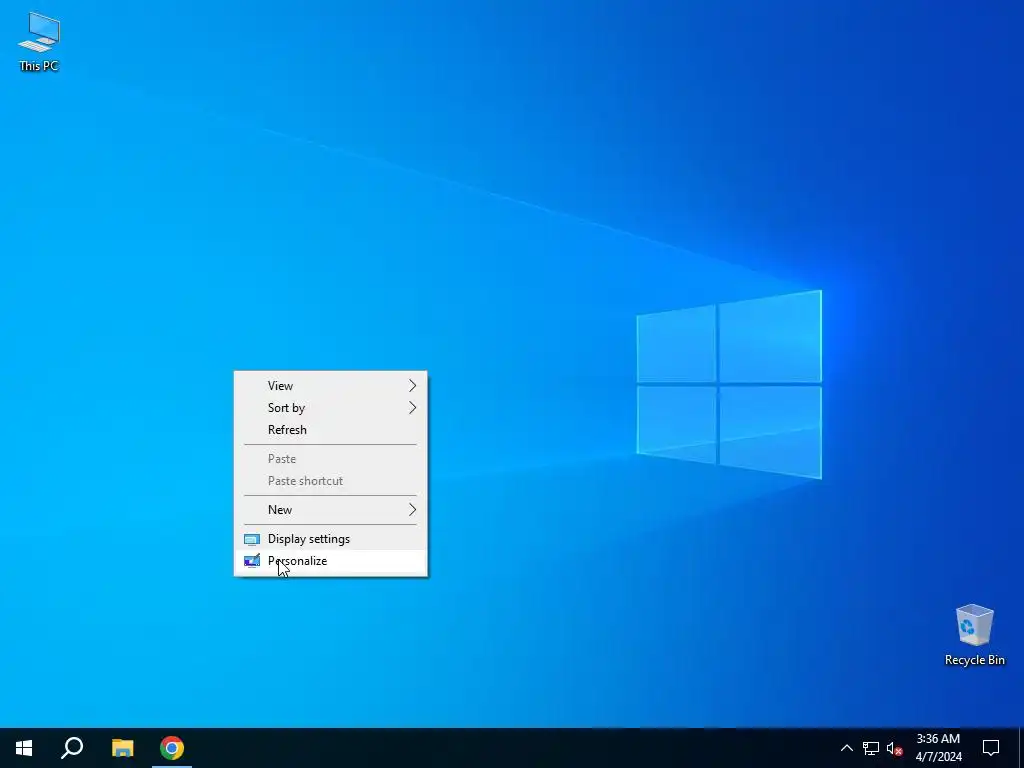Expand the Sort by submenu

click(x=330, y=408)
